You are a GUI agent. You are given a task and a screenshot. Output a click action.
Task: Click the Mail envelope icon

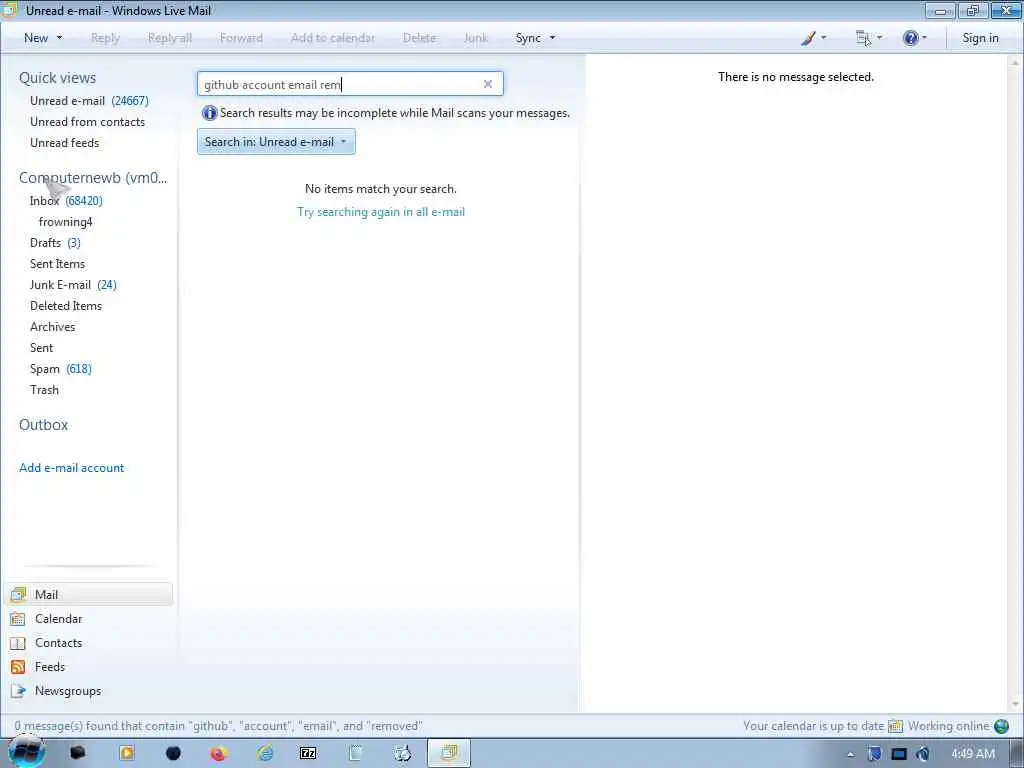[x=18, y=594]
